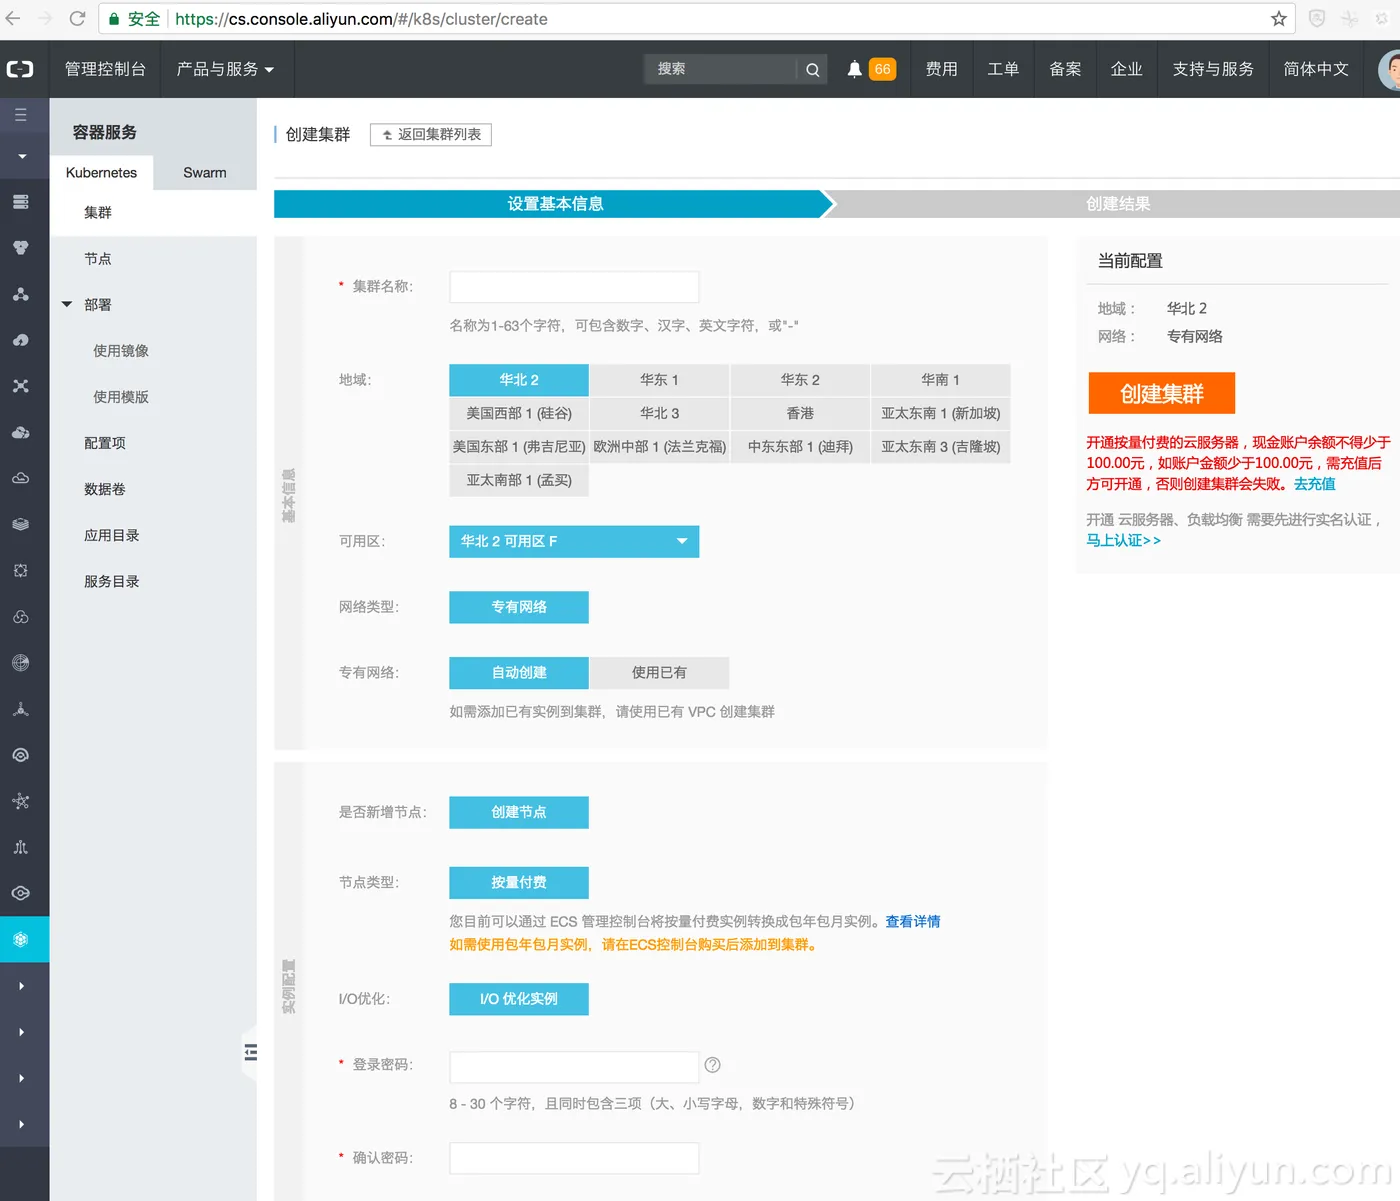This screenshot has height=1201, width=1400.
Task: Open the star-shaped network icon in the left bar
Action: pyautogui.click(x=20, y=801)
